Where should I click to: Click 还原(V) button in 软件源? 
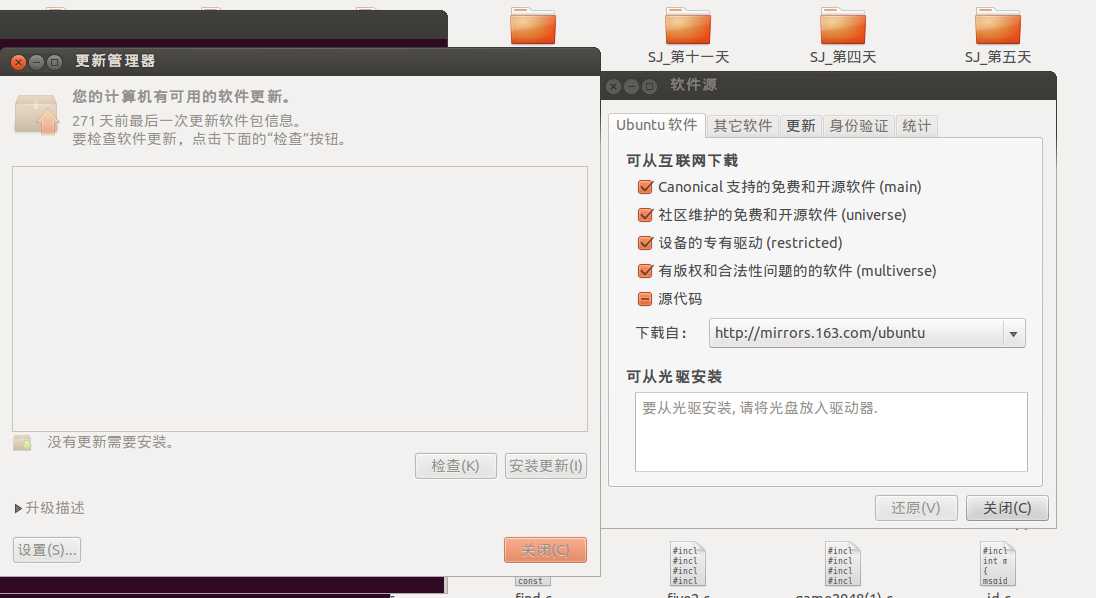916,508
